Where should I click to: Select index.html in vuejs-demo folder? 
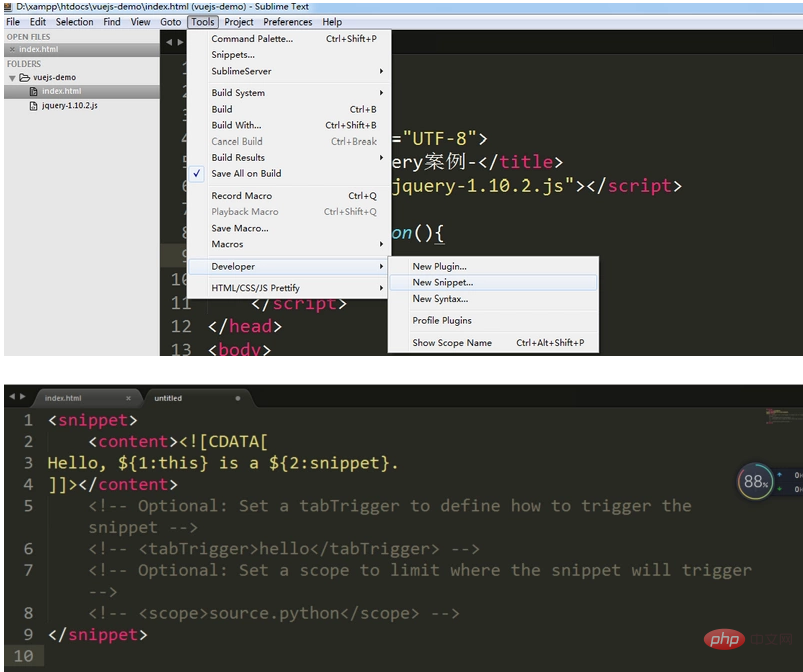[82, 91]
